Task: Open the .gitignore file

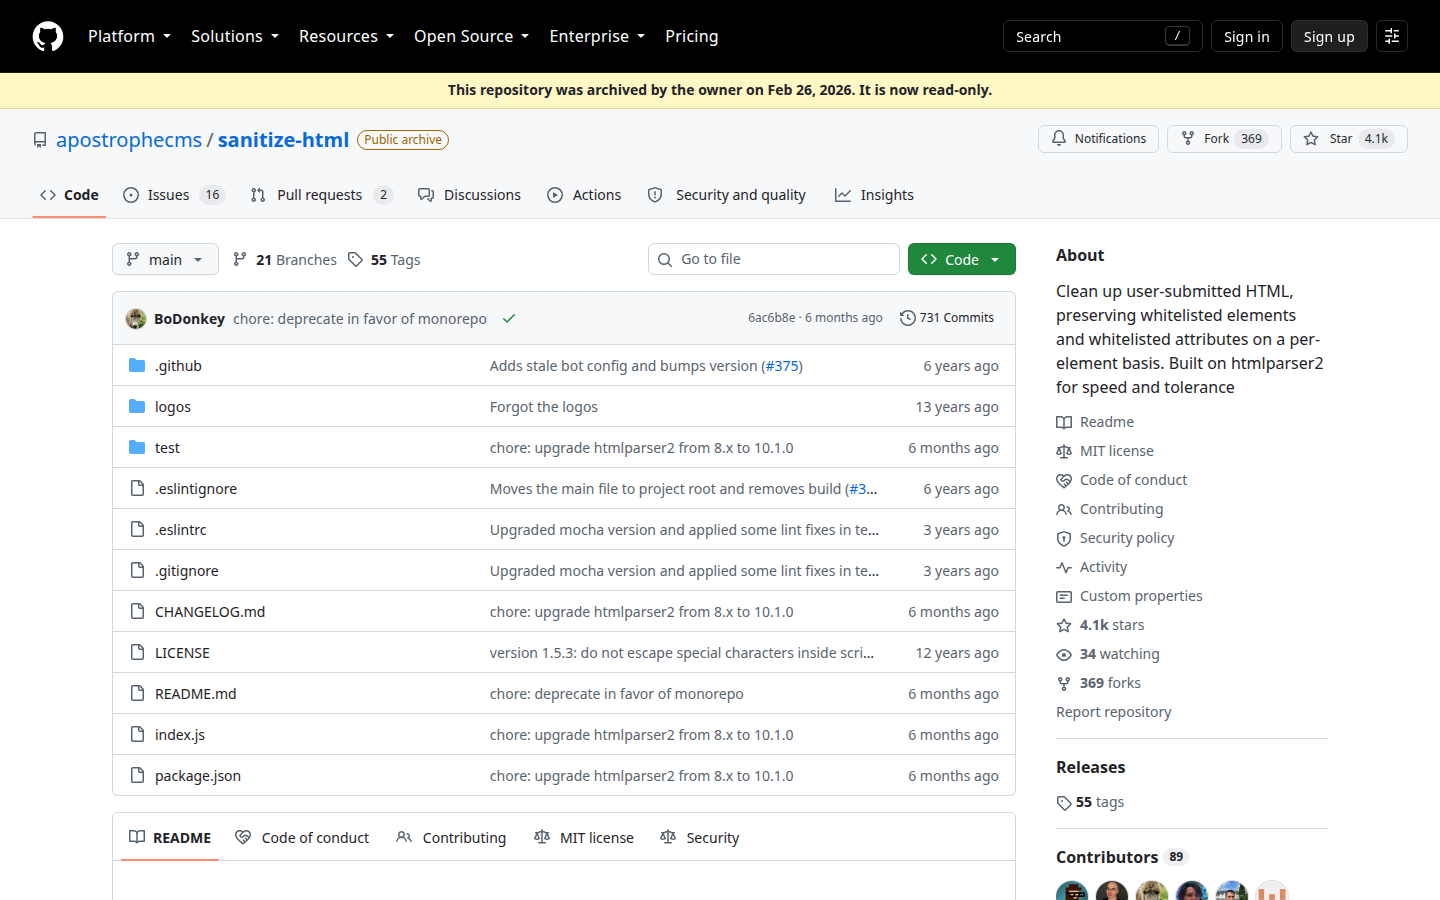Action: point(187,571)
